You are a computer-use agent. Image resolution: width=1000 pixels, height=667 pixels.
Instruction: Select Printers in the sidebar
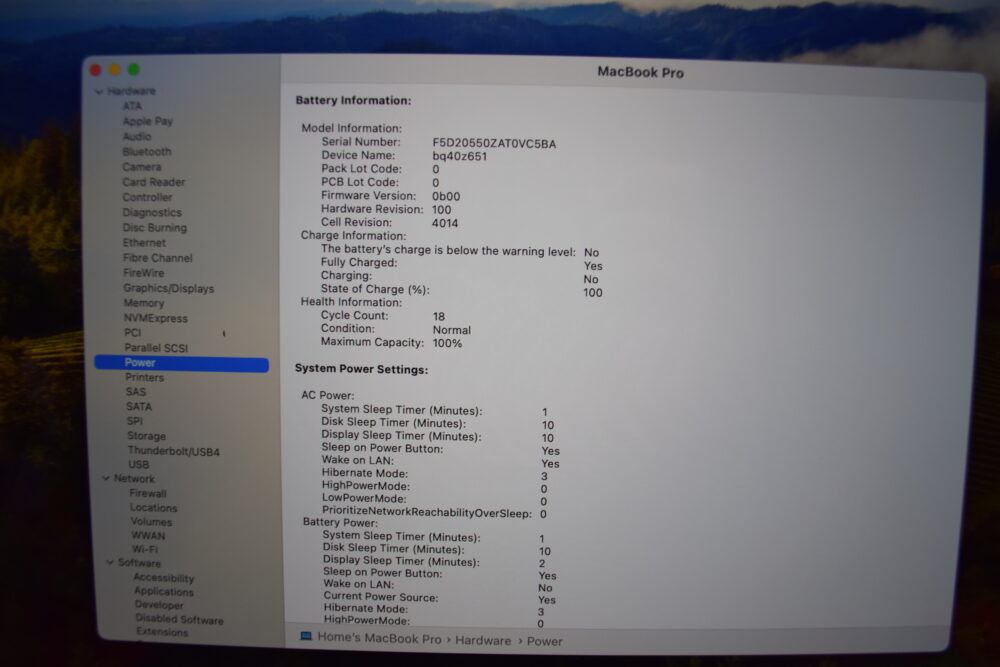(144, 377)
